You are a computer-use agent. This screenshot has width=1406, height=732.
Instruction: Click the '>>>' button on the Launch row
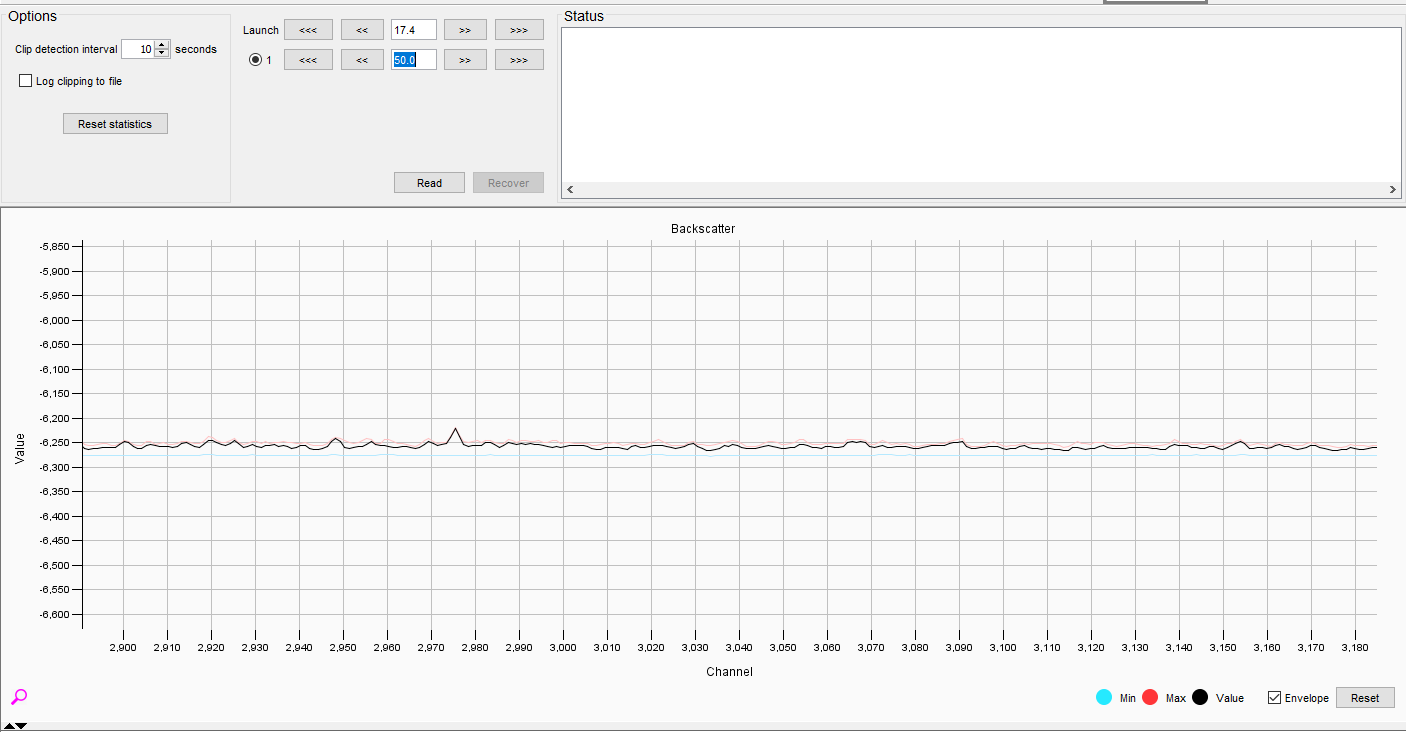(x=519, y=29)
